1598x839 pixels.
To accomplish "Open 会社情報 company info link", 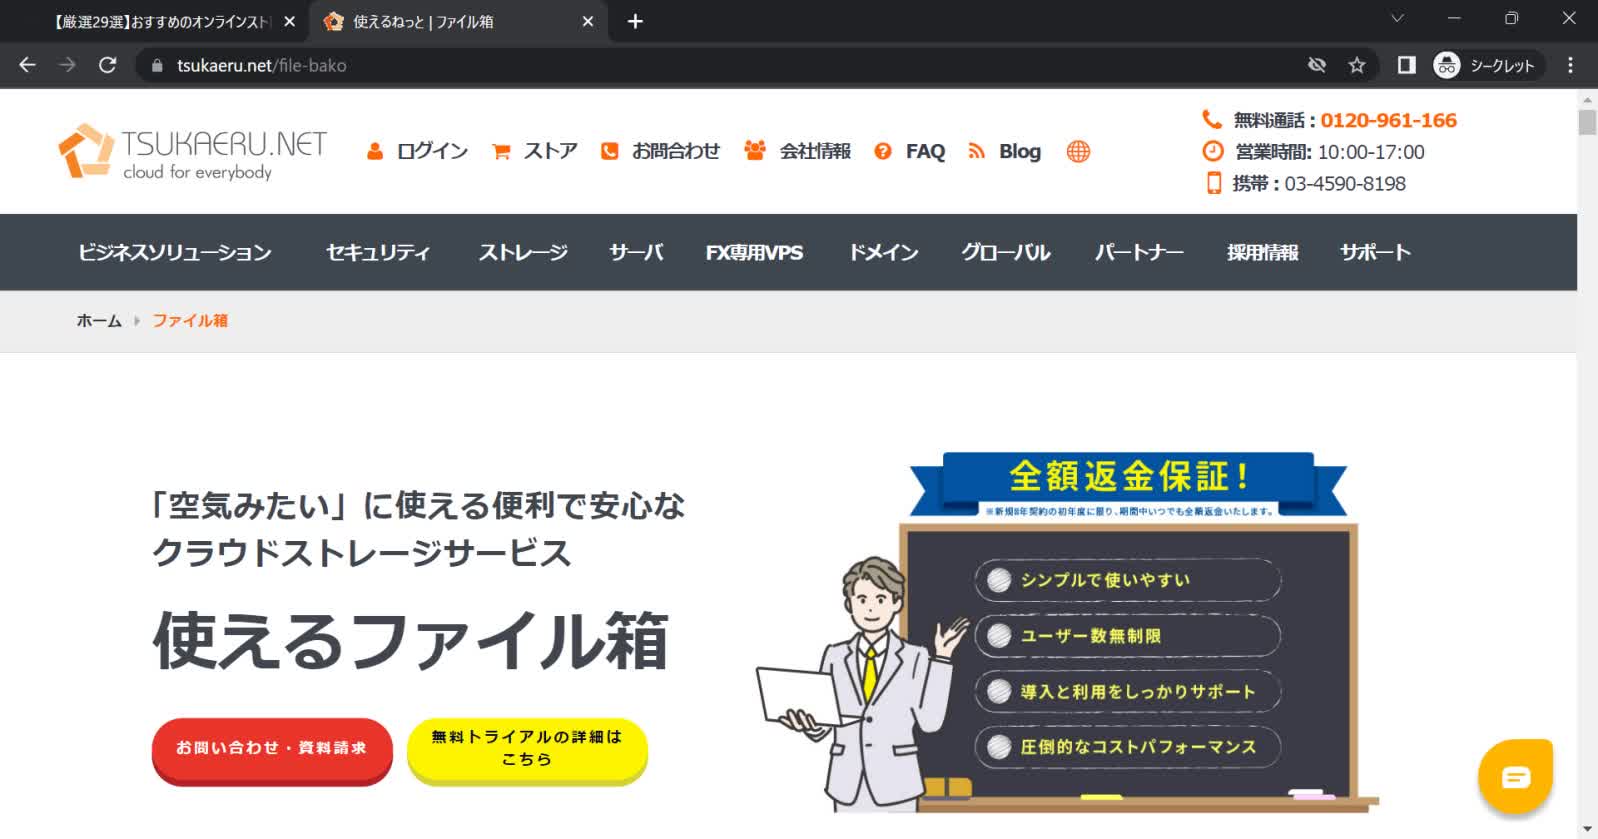I will [x=797, y=151].
